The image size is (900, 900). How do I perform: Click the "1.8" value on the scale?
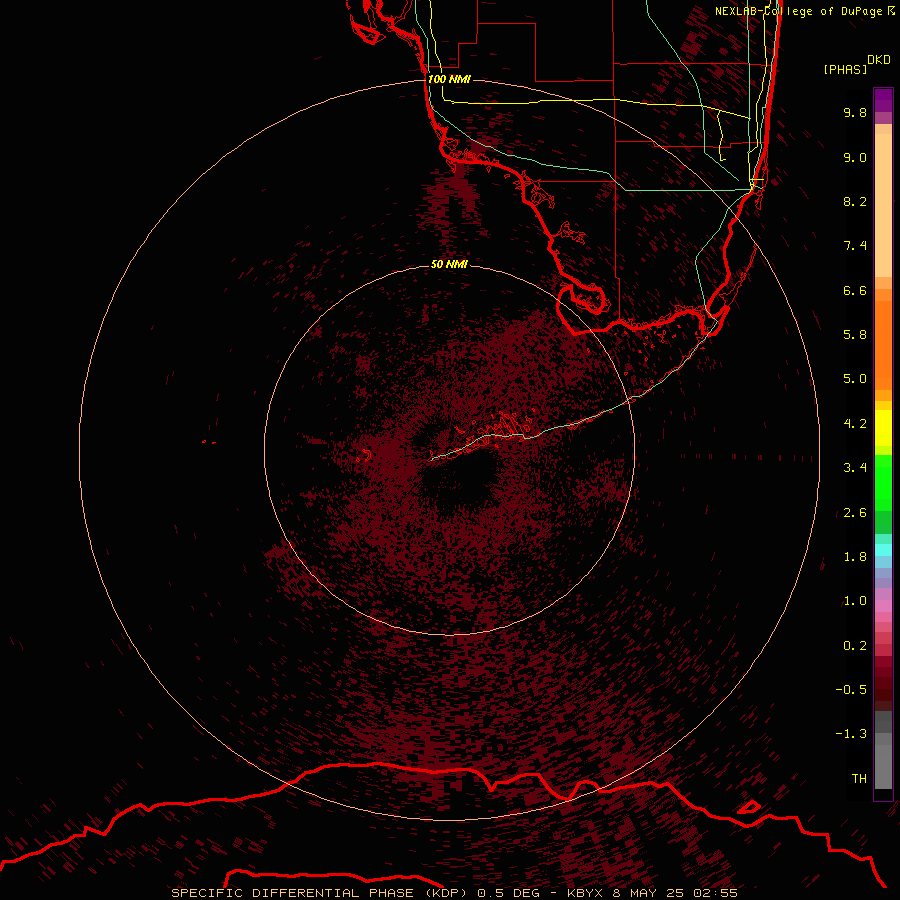coord(855,557)
